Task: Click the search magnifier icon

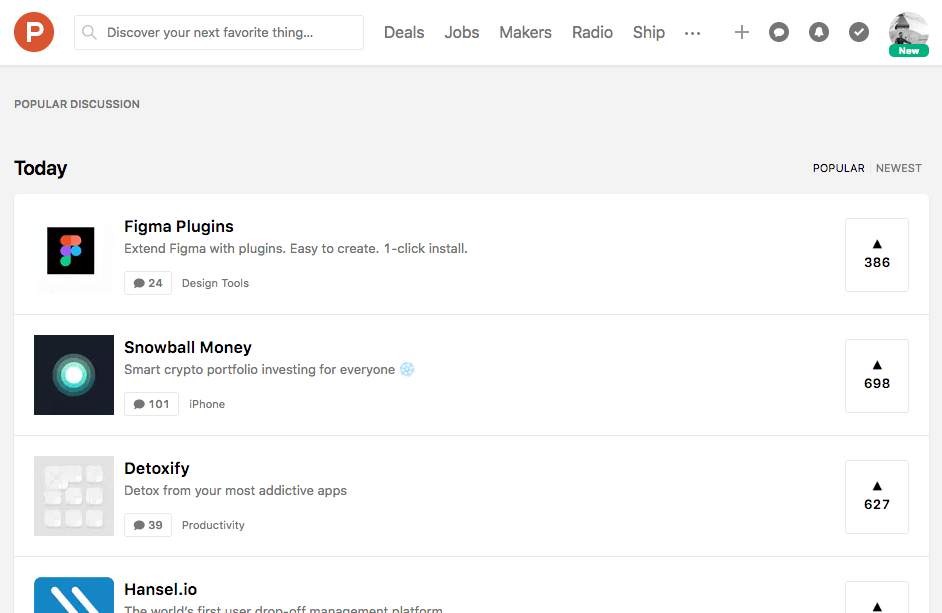Action: coord(90,32)
